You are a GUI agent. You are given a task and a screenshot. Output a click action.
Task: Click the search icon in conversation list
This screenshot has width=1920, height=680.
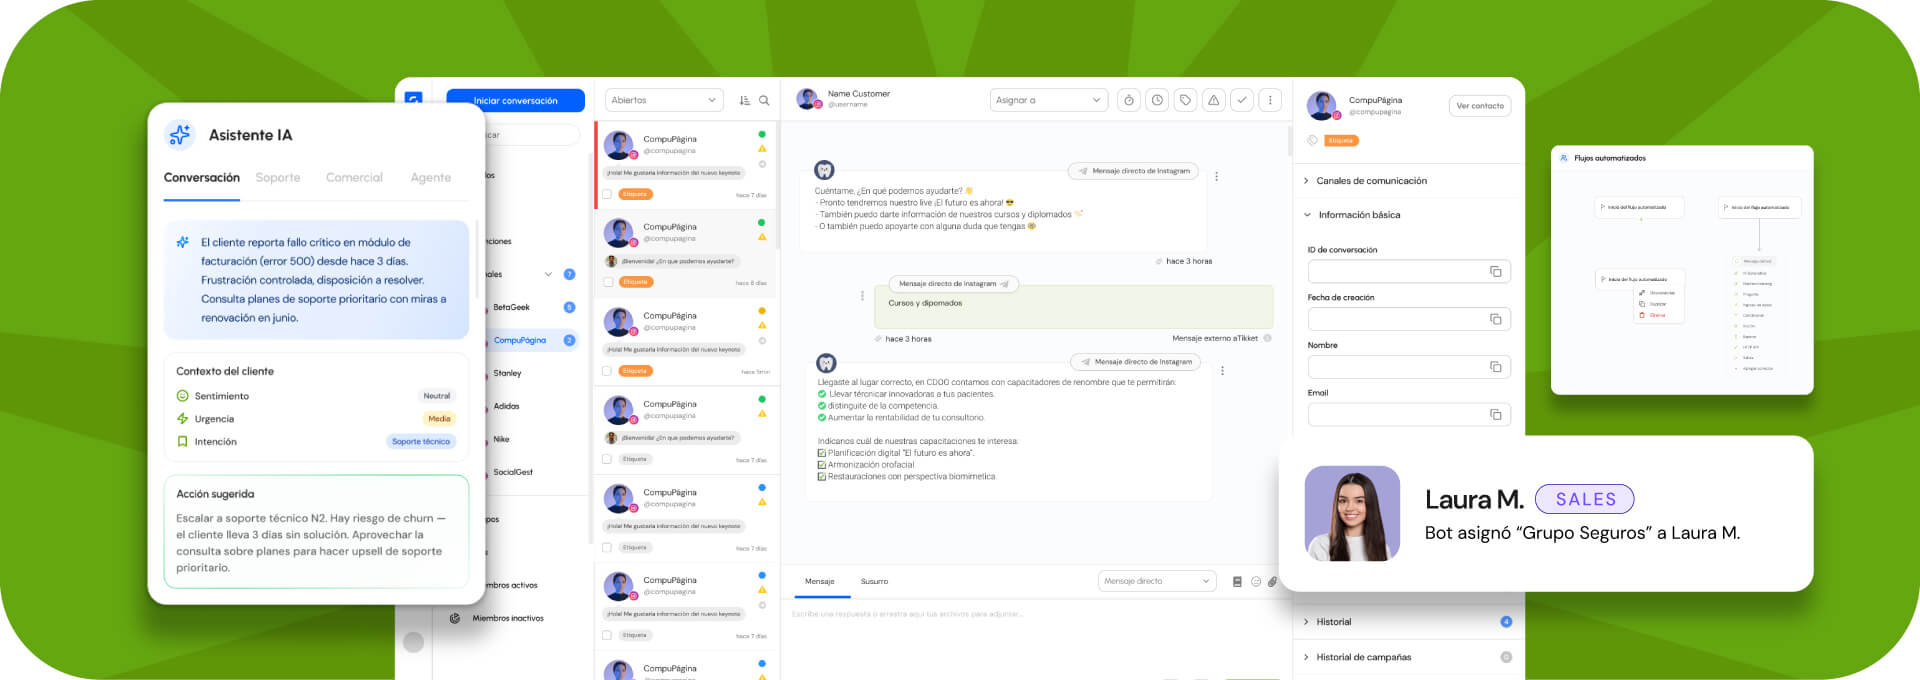point(764,100)
